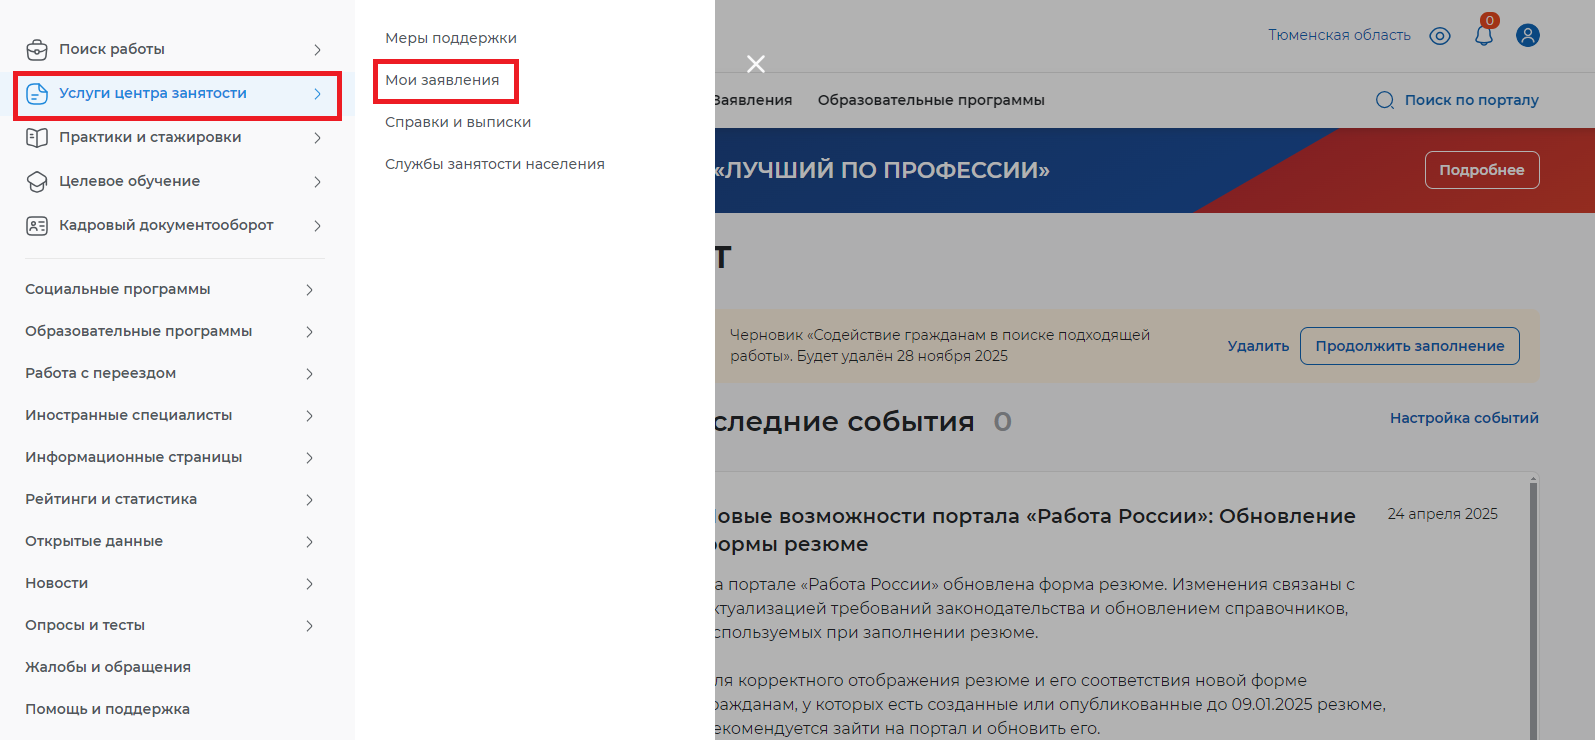Click the Подробнее banner button
Viewport: 1595px width, 740px height.
point(1481,170)
